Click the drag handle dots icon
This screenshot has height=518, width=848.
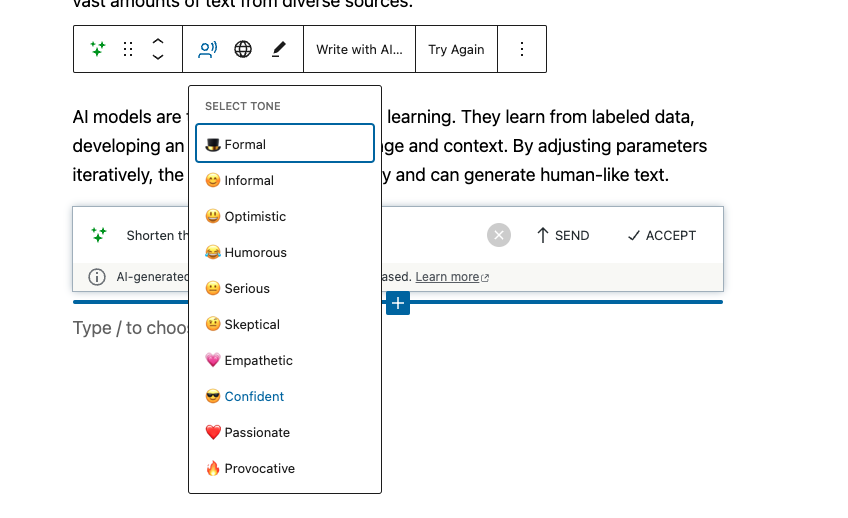128,49
